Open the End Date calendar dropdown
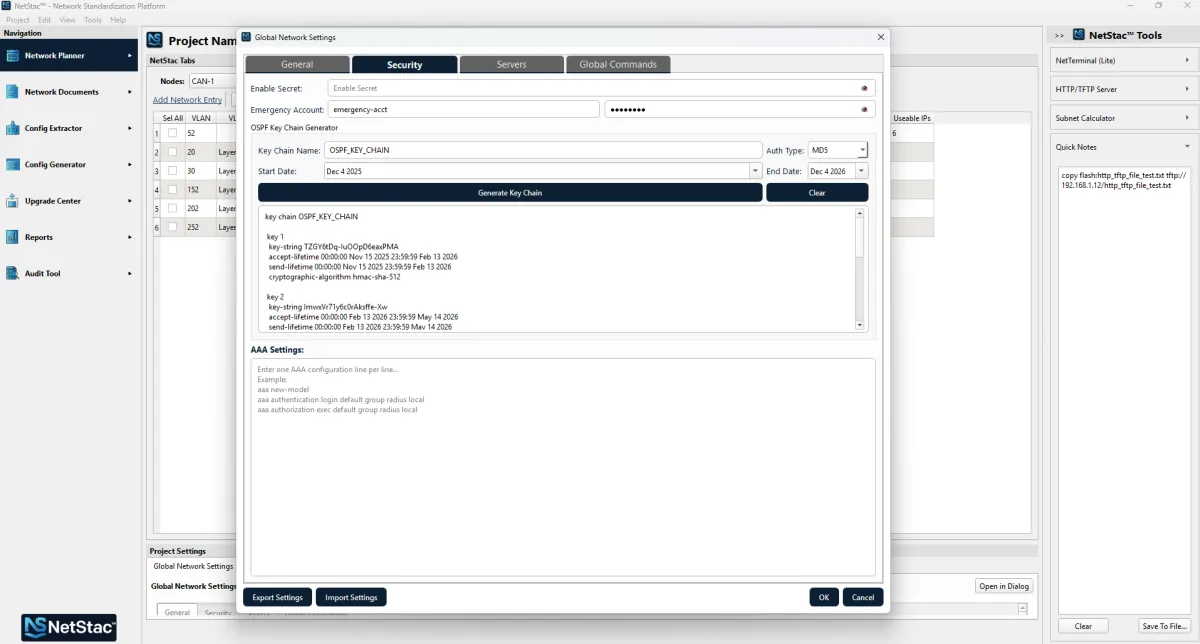The image size is (1200, 644). click(862, 171)
